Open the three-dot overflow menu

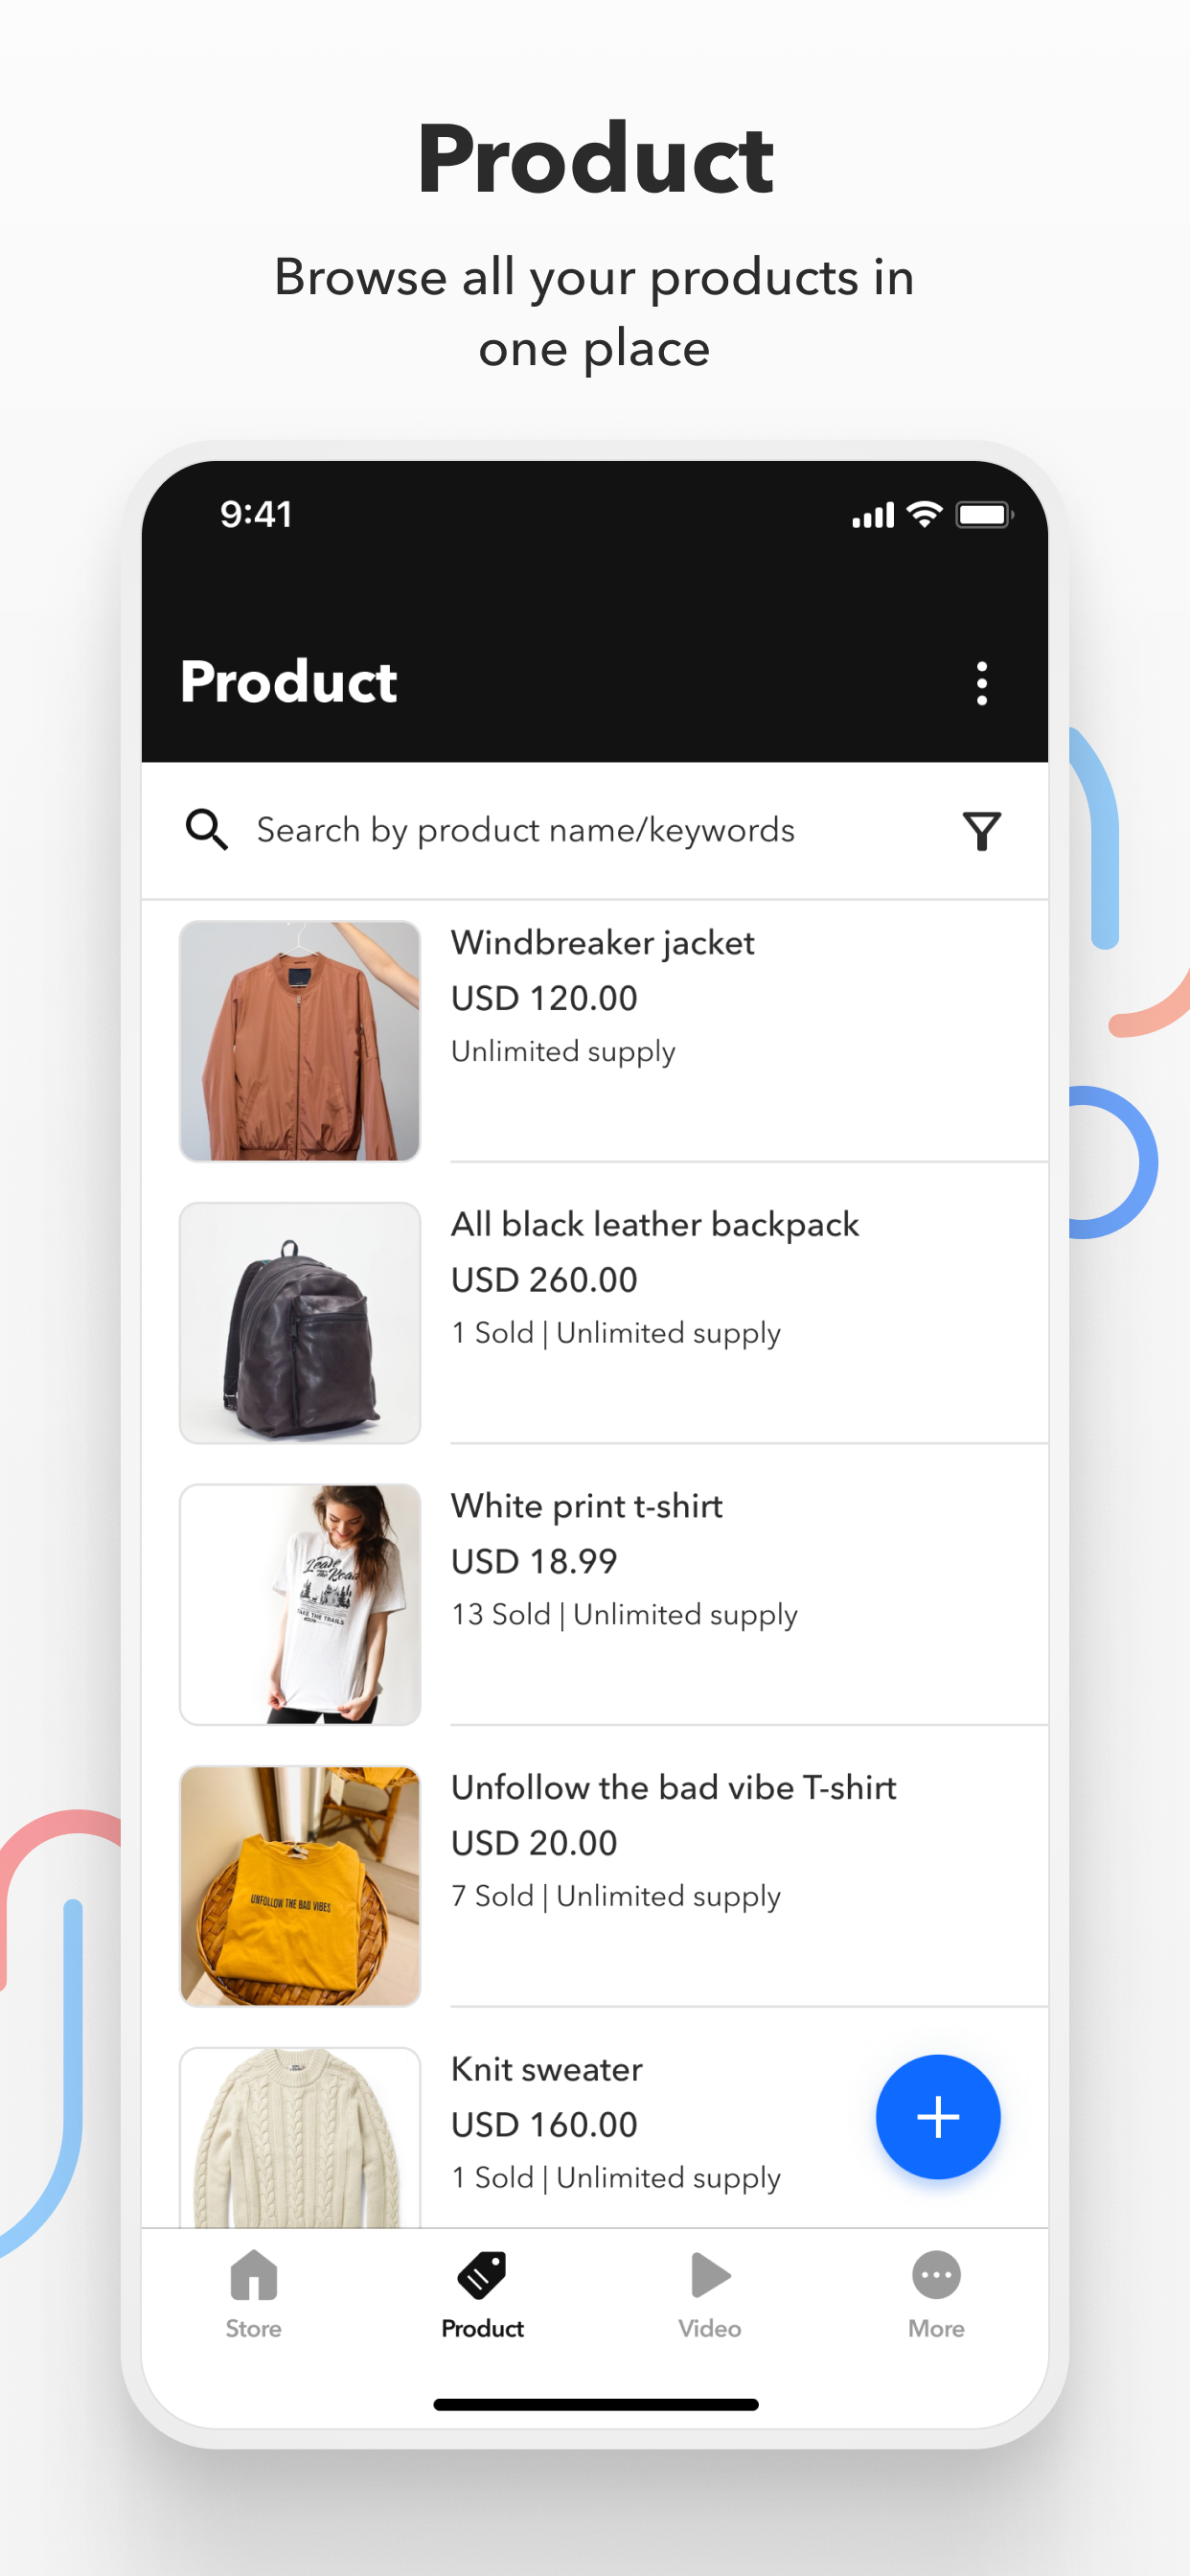click(981, 683)
